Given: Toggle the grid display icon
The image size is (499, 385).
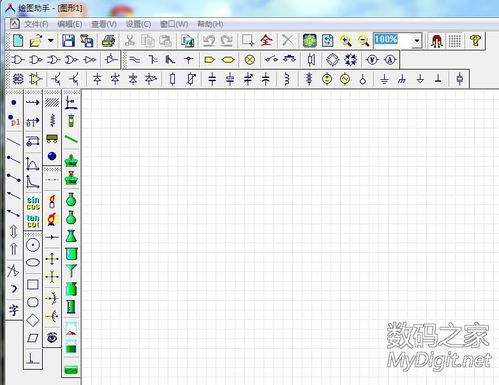Looking at the screenshot, I should (454, 41).
